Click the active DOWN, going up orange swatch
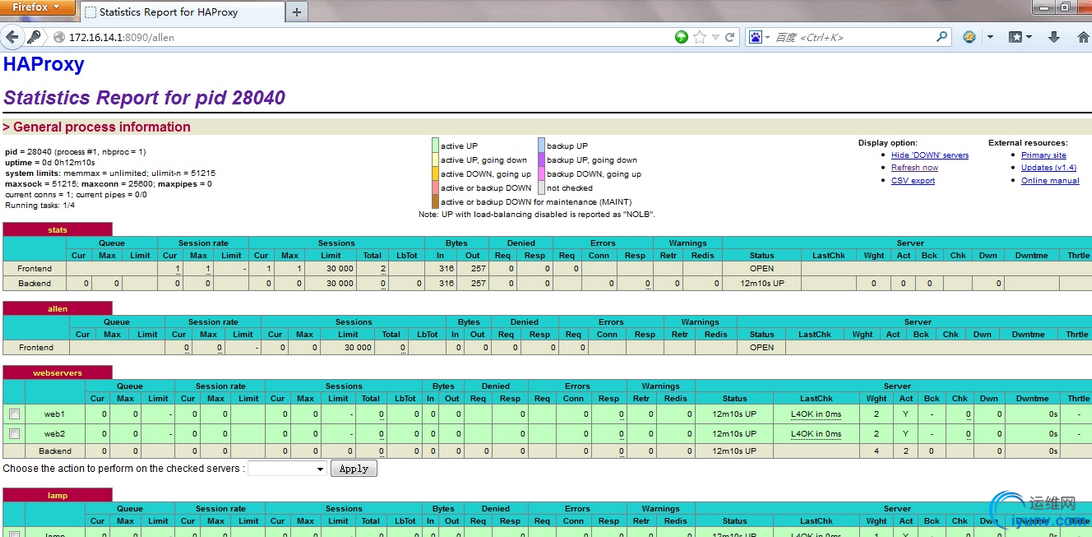The height and width of the screenshot is (537, 1092). [435, 173]
